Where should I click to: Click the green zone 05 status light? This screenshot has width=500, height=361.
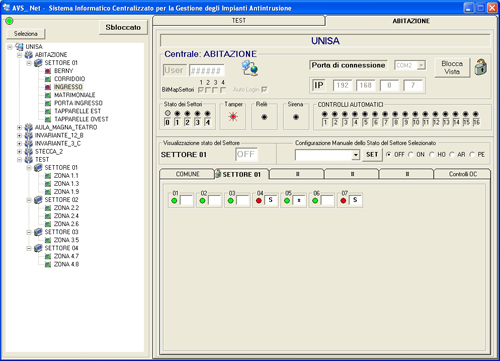point(287,201)
